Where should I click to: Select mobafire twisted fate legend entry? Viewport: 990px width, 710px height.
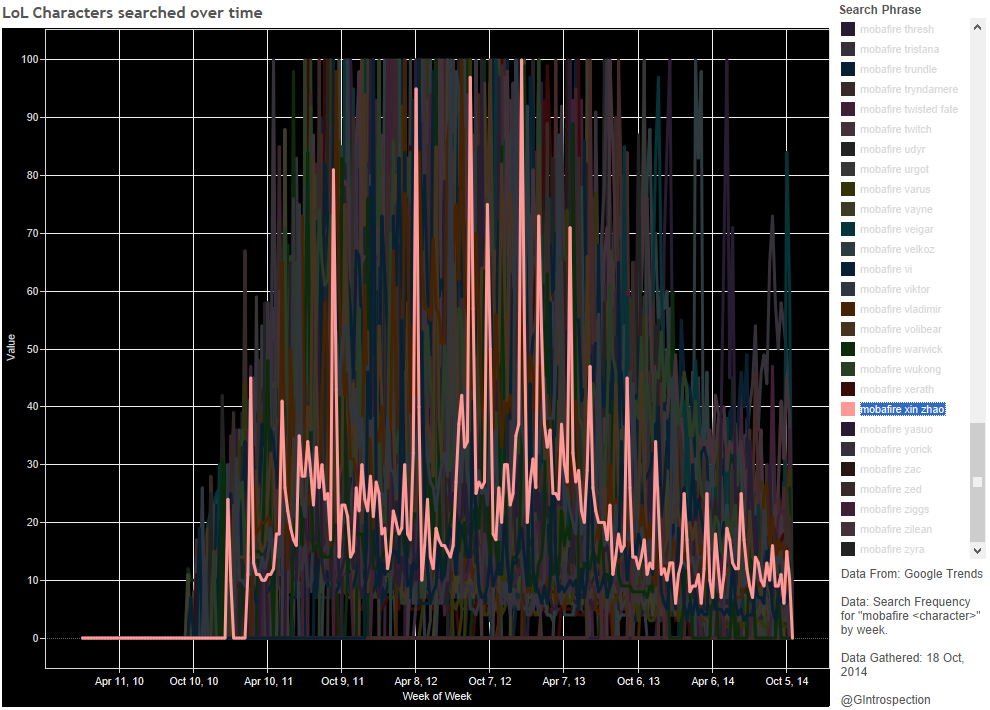tap(908, 109)
